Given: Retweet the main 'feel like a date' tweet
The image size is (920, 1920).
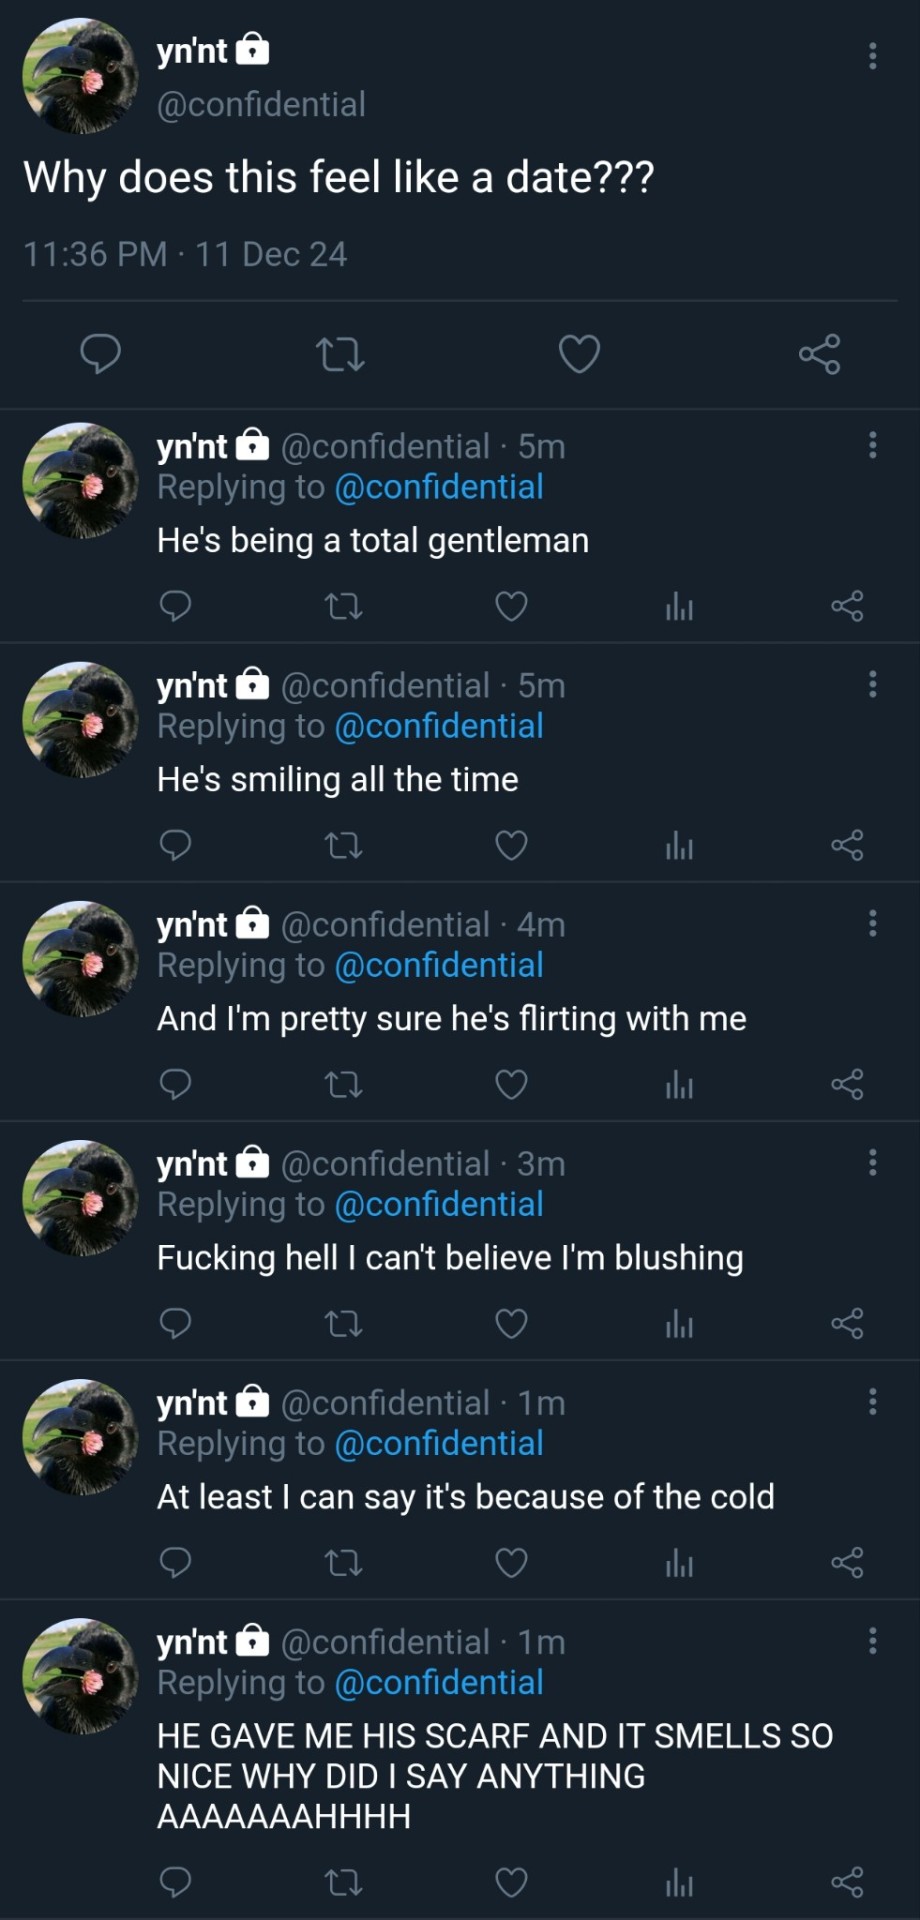Looking at the screenshot, I should tap(340, 355).
